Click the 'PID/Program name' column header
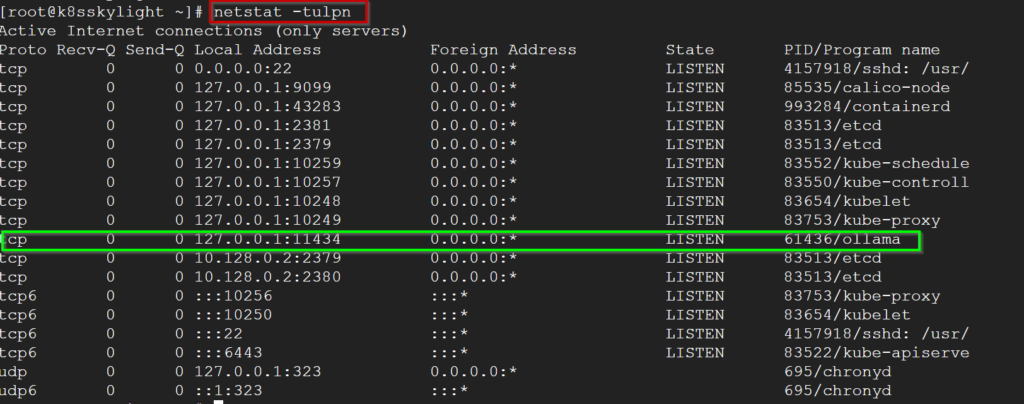Image resolution: width=1024 pixels, height=404 pixels. (x=862, y=50)
